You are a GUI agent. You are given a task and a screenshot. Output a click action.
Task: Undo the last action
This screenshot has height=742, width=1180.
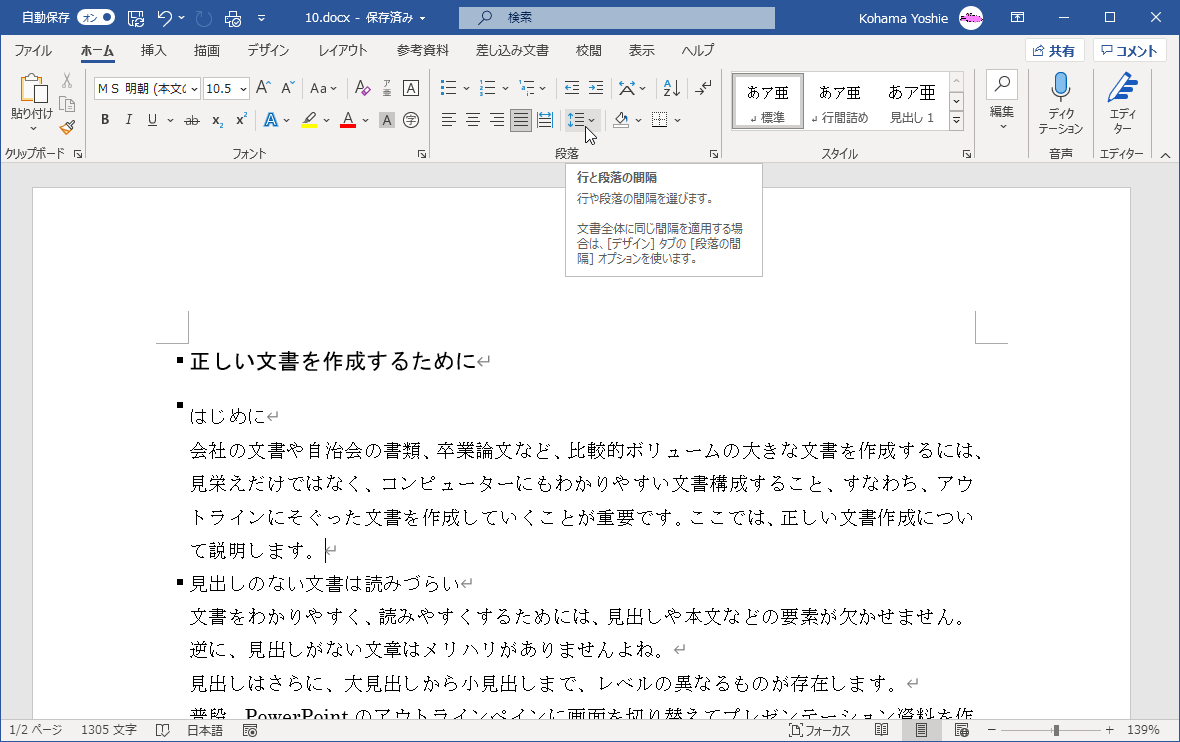click(165, 17)
